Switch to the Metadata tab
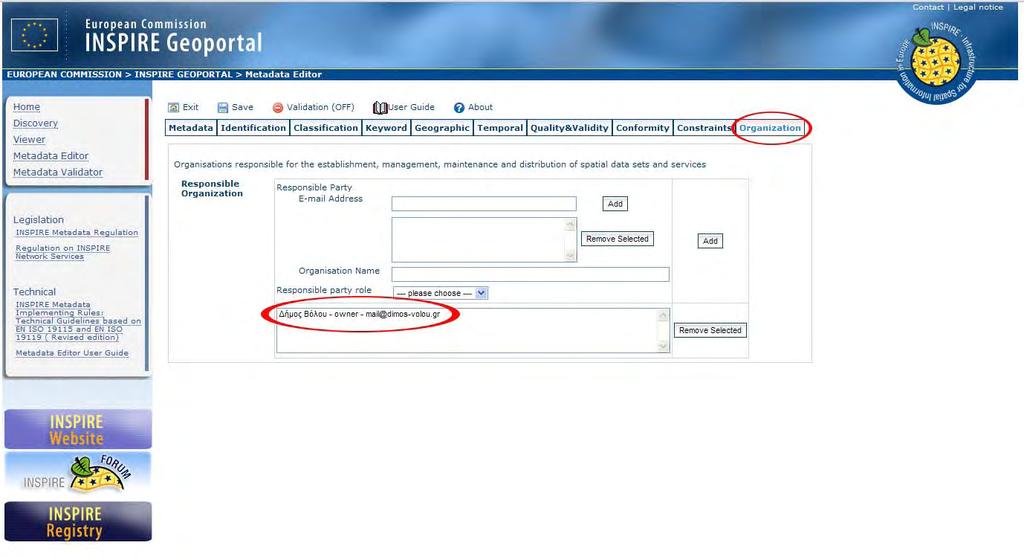This screenshot has height=557, width=1024. click(x=191, y=128)
